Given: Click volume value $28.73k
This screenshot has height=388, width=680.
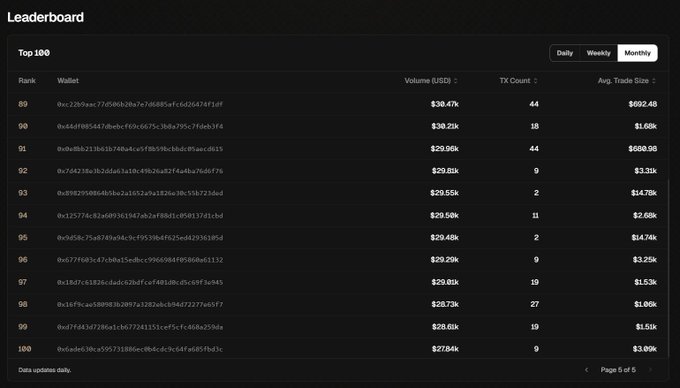Looking at the screenshot, I should point(445,304).
